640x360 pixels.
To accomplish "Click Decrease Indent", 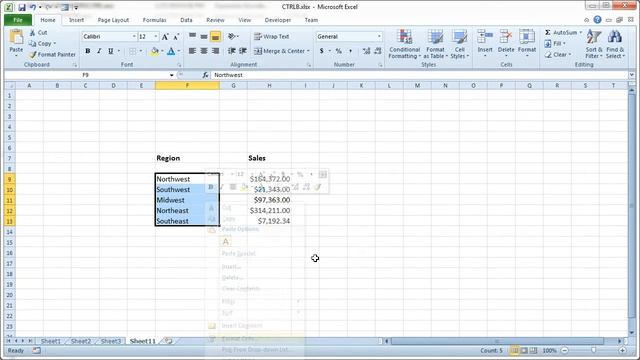I will [x=231, y=51].
